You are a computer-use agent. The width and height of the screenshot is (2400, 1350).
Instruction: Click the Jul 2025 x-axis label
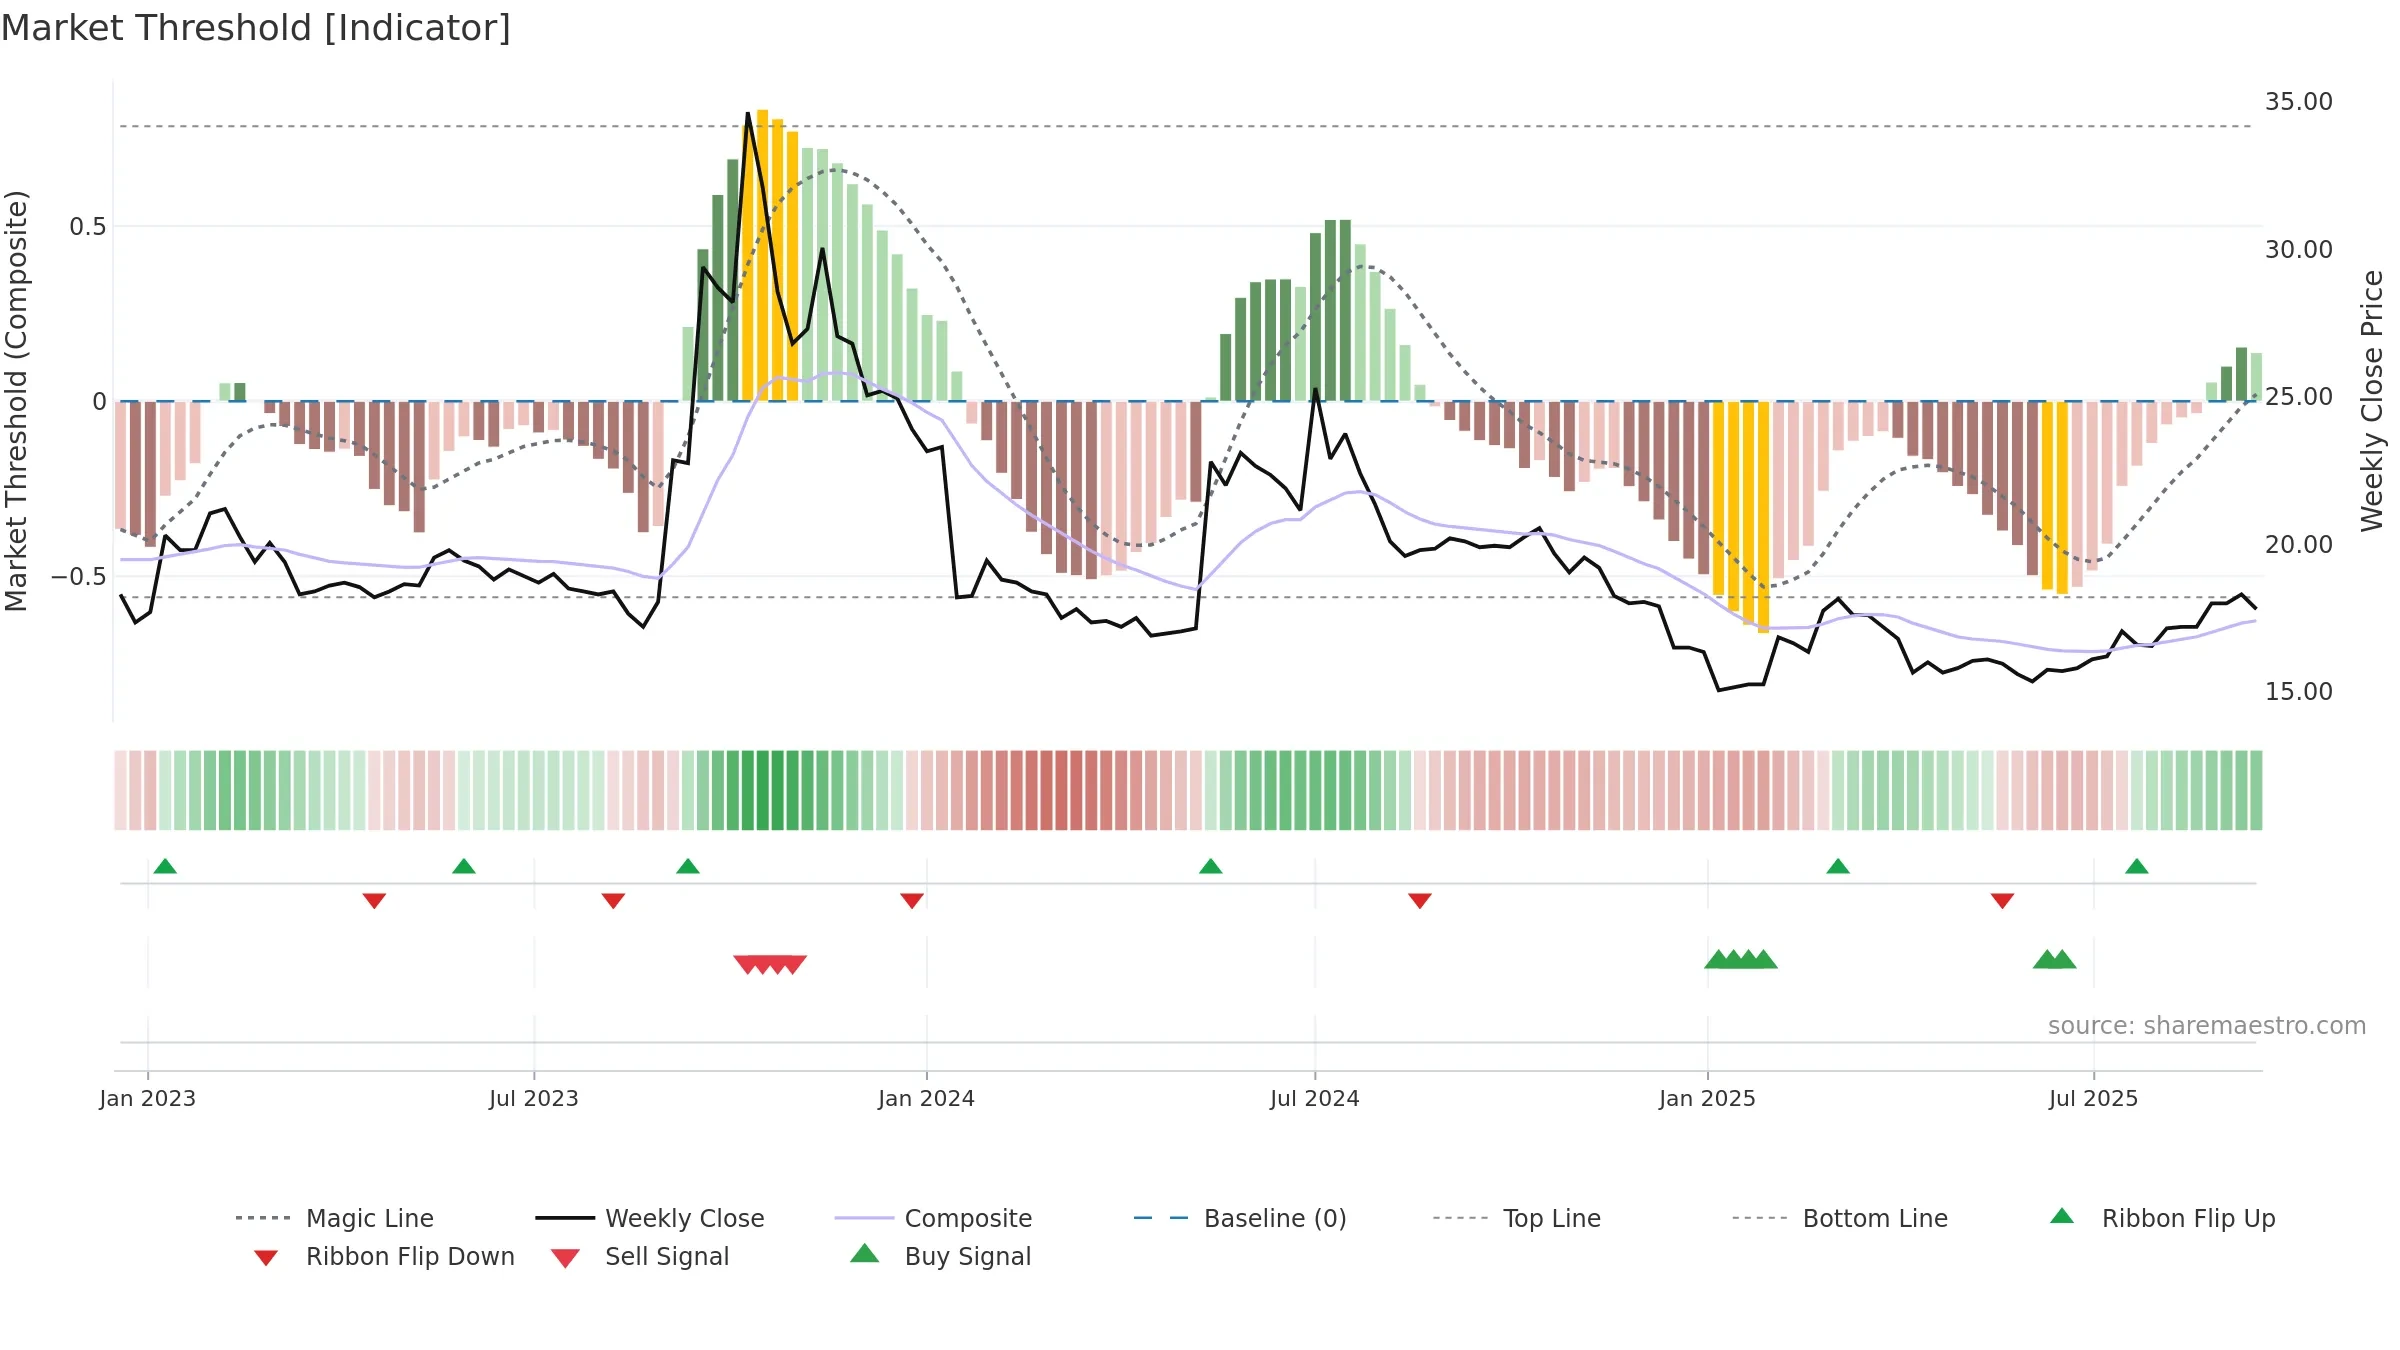tap(2094, 1098)
